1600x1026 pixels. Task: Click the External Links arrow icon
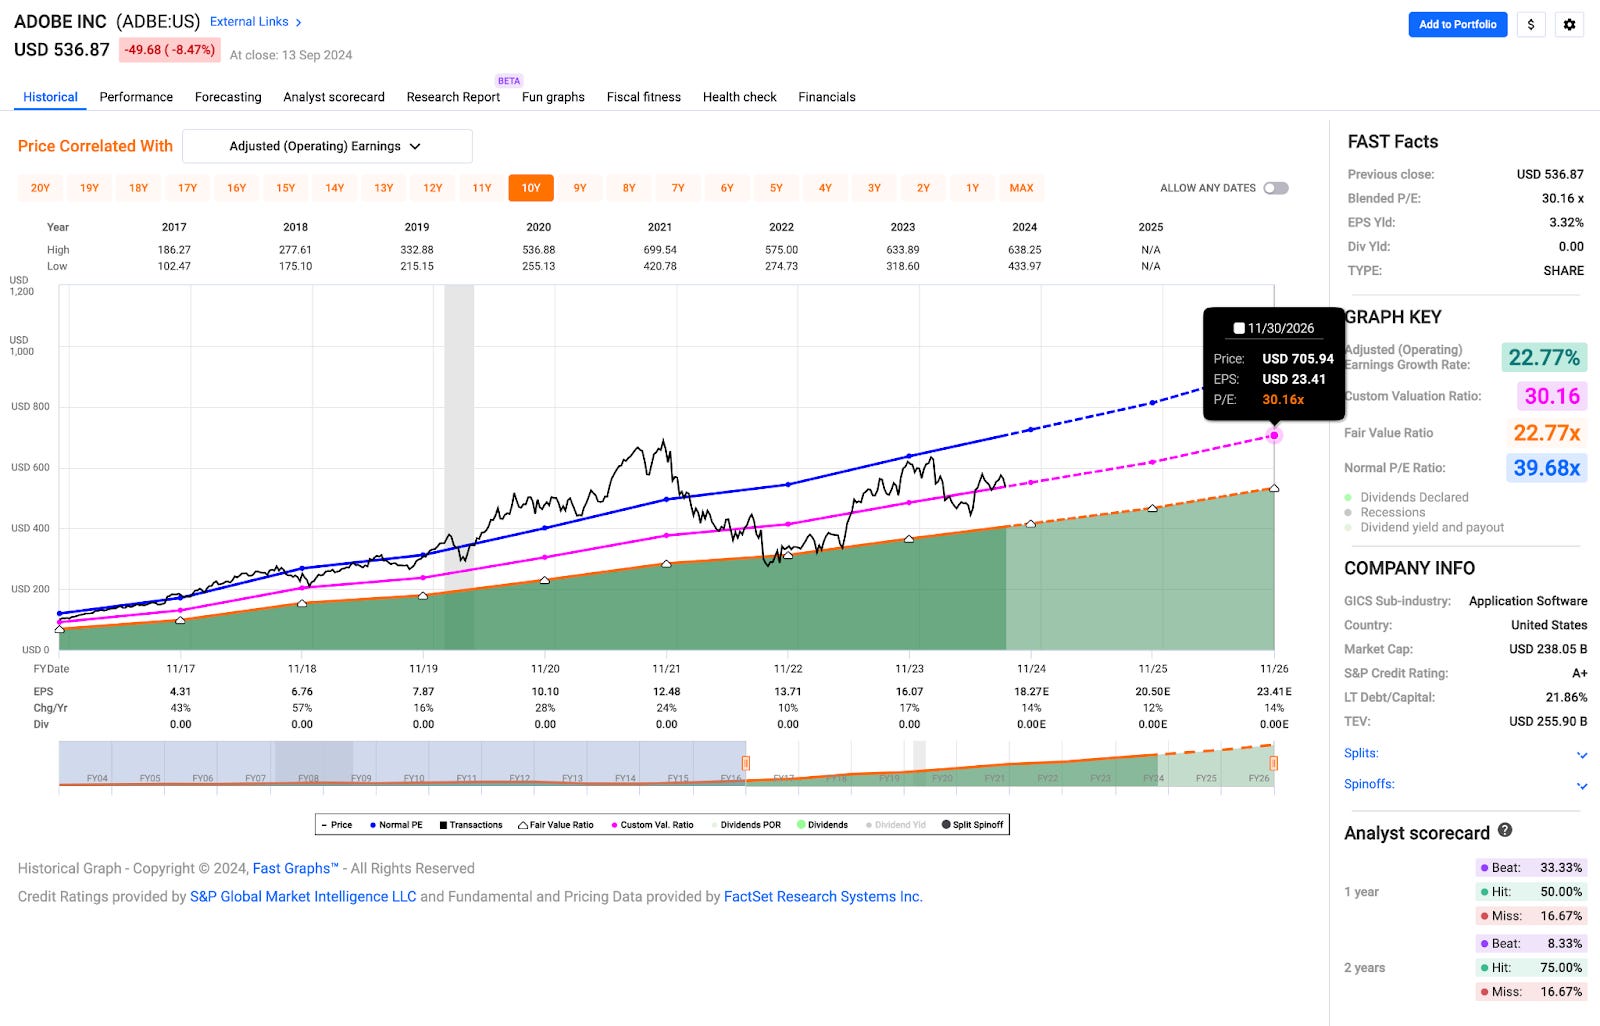[x=298, y=22]
